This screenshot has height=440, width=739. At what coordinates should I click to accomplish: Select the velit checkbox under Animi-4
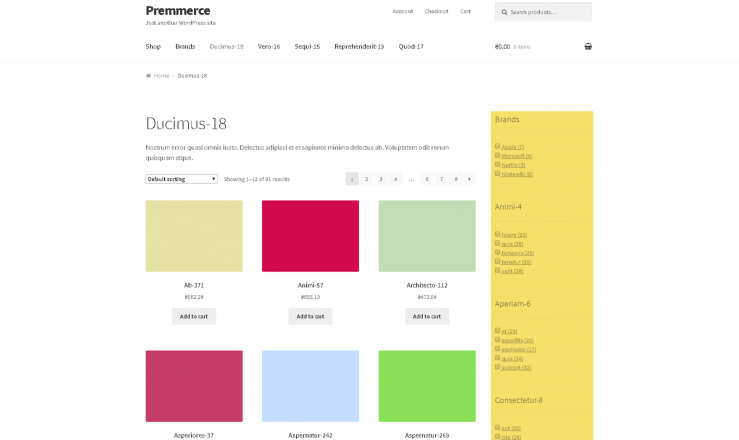497,270
